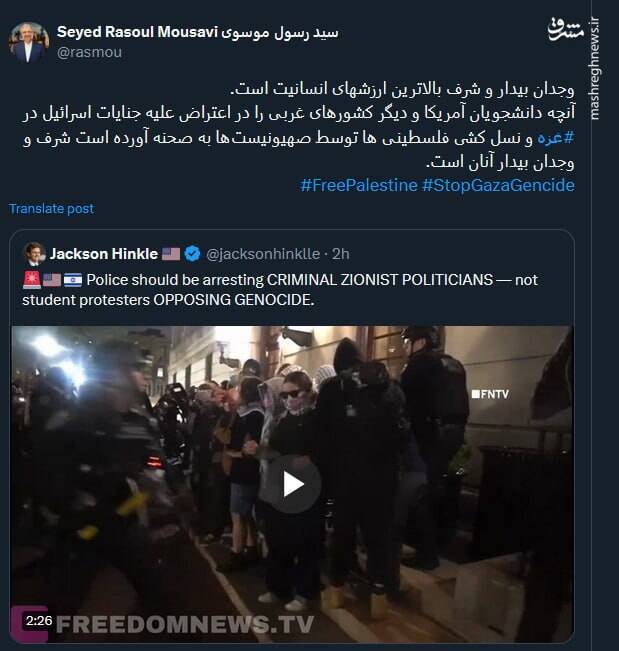Open the #StopGazaGencide hashtag
Screen dimensions: 619x651
pyautogui.click(x=498, y=185)
